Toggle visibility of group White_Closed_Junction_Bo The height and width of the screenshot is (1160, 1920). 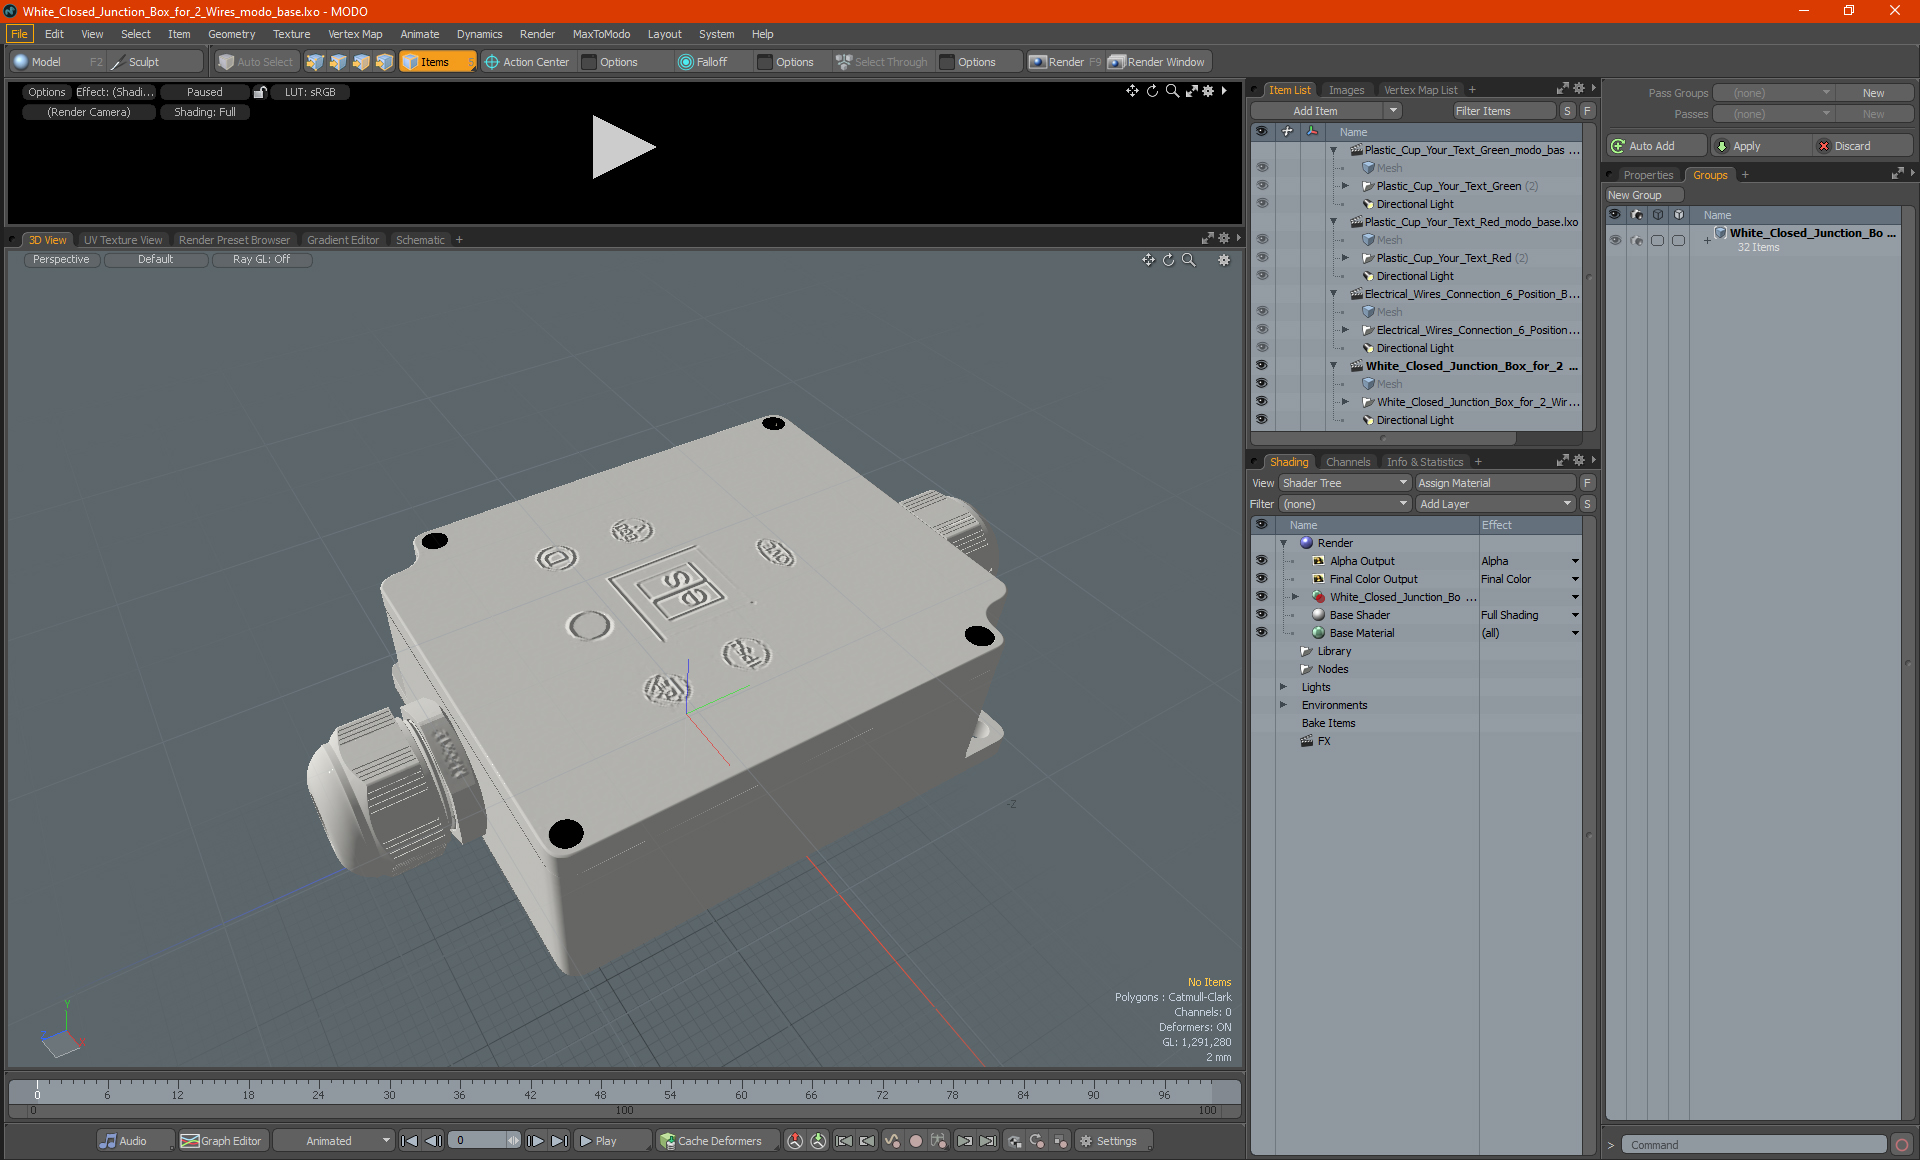click(x=1615, y=240)
